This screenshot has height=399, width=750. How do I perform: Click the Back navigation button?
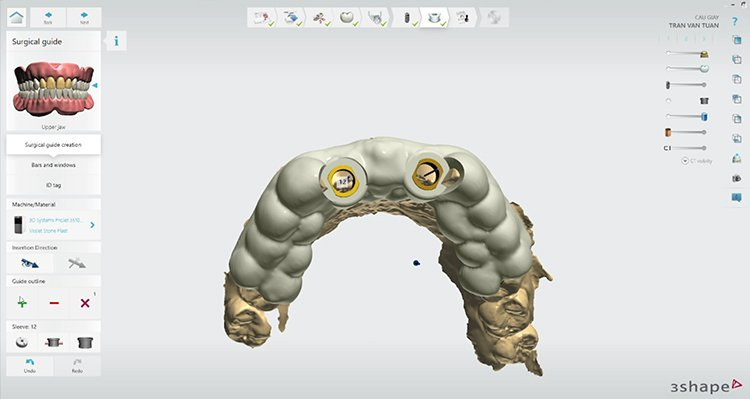[48, 18]
